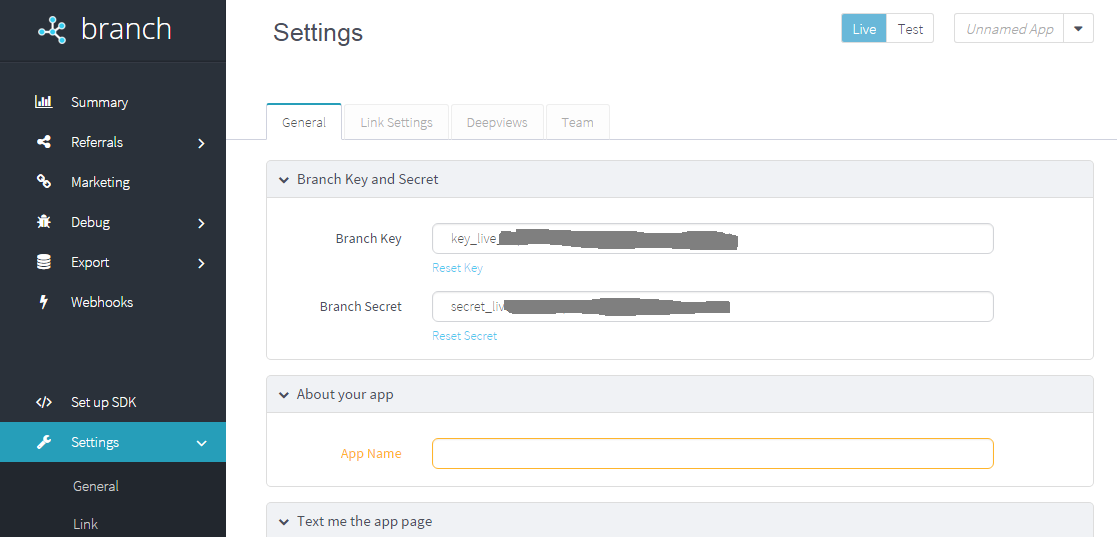Open the Link settings sub-item
This screenshot has height=537, width=1117.
(85, 523)
